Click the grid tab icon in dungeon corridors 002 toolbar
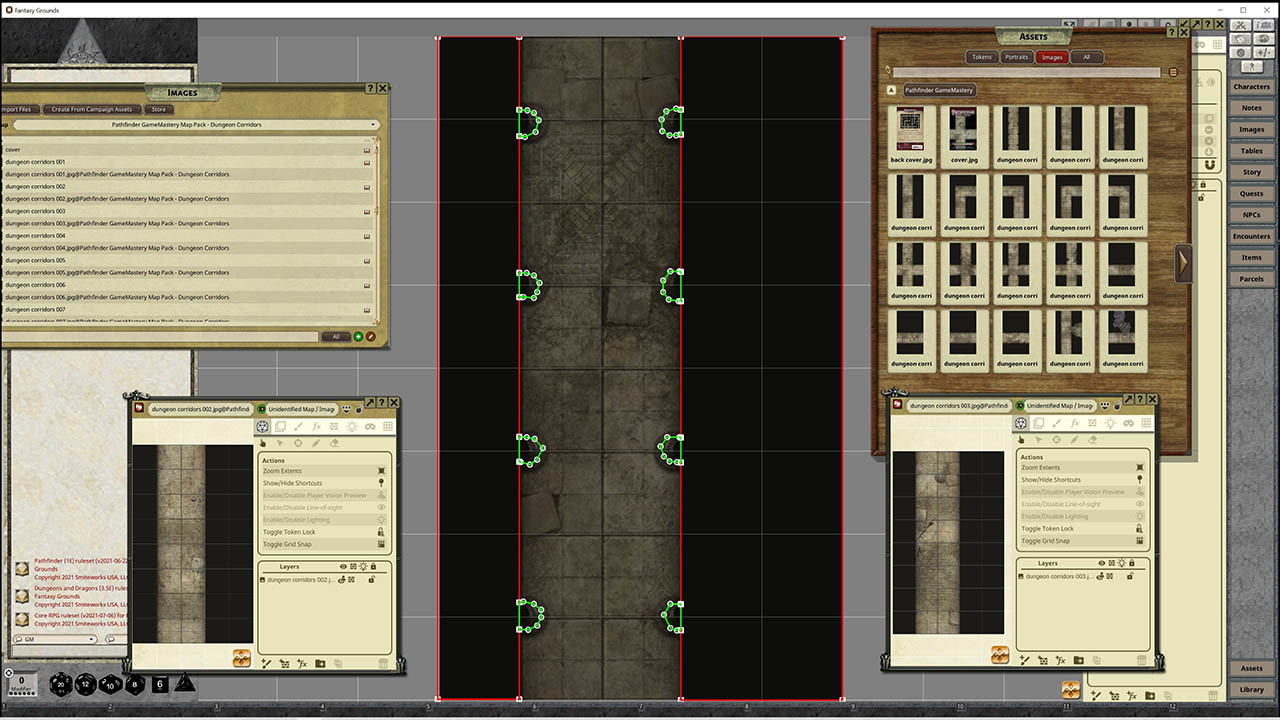 pyautogui.click(x=388, y=427)
